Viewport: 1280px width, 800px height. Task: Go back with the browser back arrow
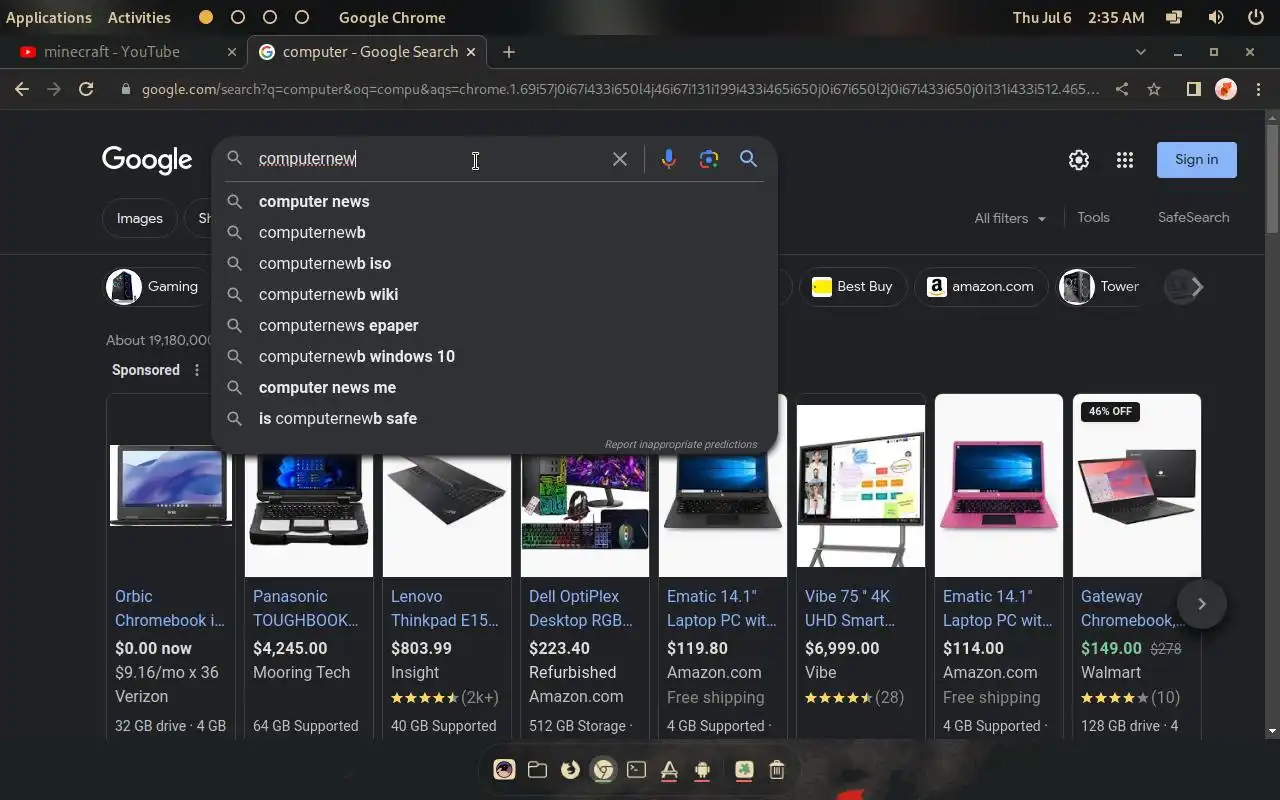(22, 89)
